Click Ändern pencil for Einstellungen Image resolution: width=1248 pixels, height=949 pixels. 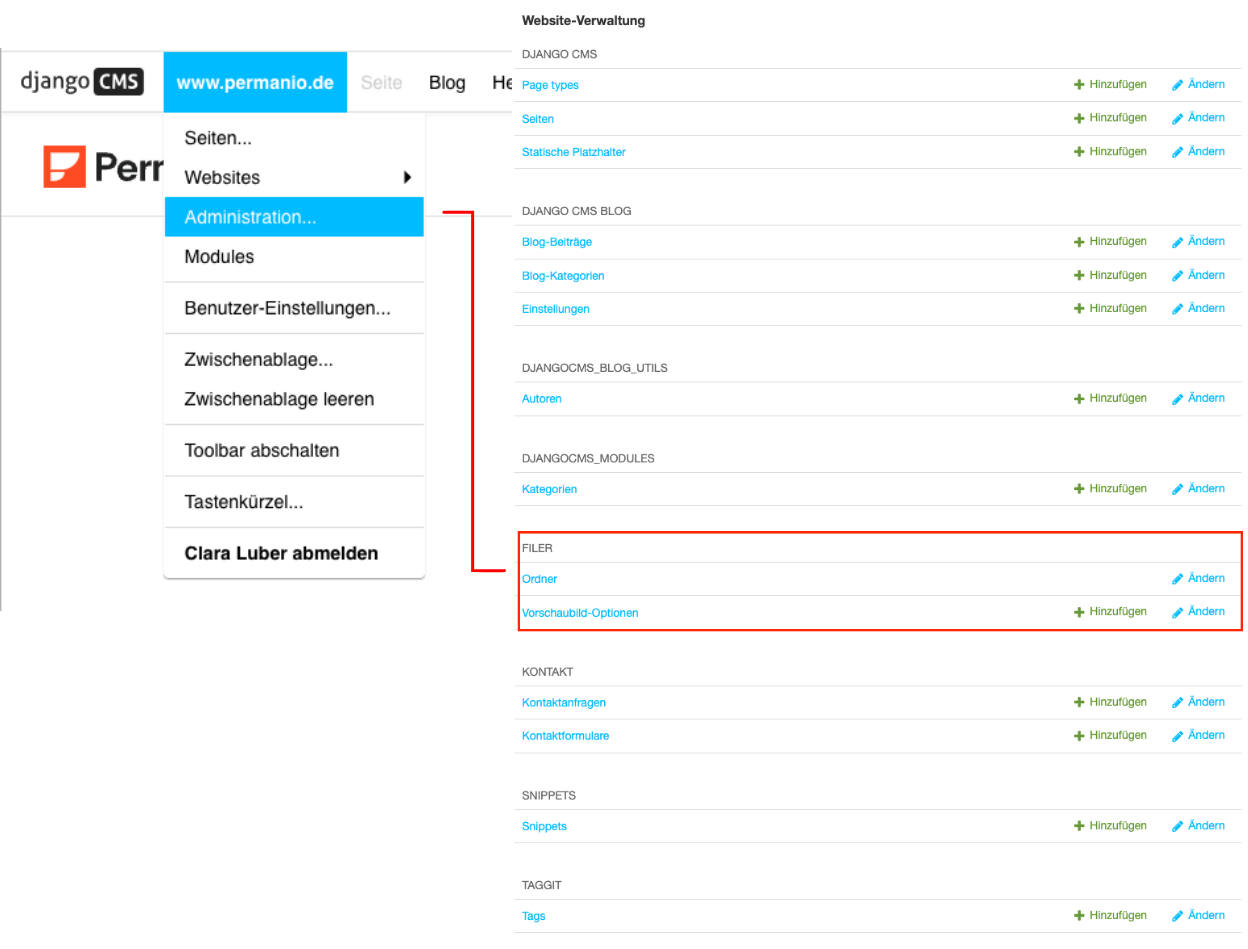[1198, 309]
